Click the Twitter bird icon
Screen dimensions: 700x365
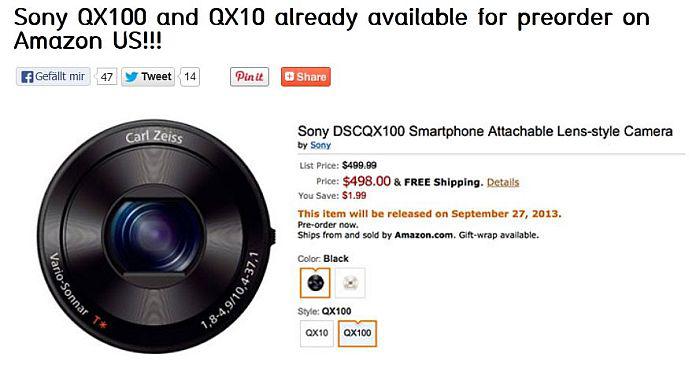point(132,77)
